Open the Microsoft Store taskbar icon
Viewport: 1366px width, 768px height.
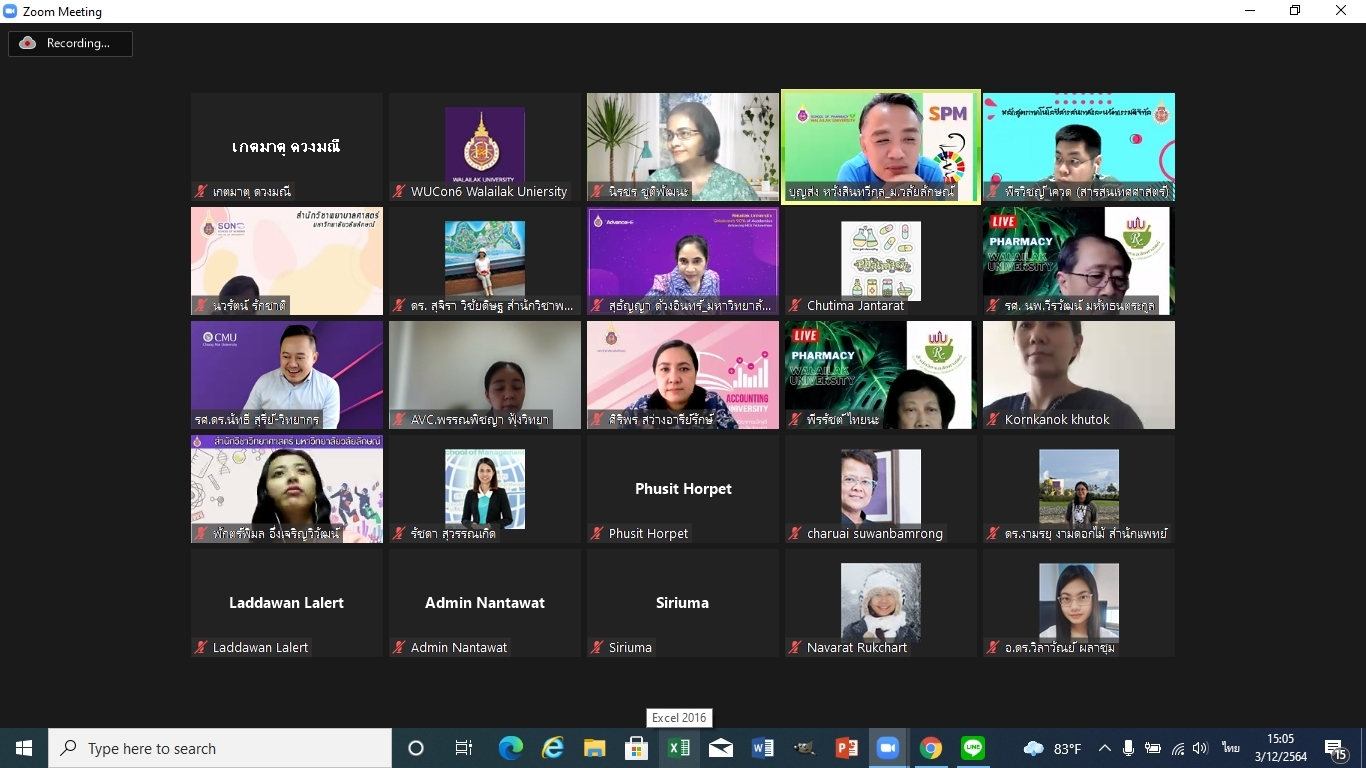[x=637, y=748]
